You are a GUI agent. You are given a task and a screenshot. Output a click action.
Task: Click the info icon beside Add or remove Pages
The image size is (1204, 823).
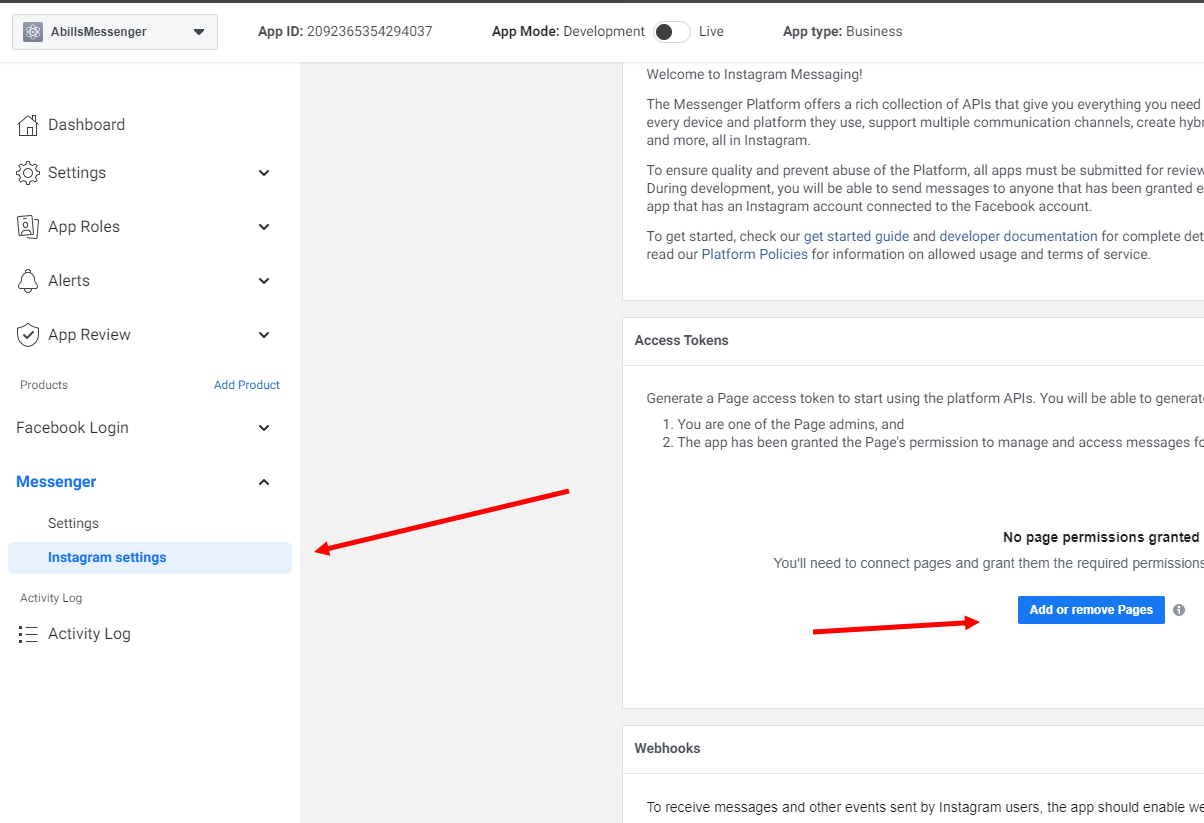coord(1179,610)
